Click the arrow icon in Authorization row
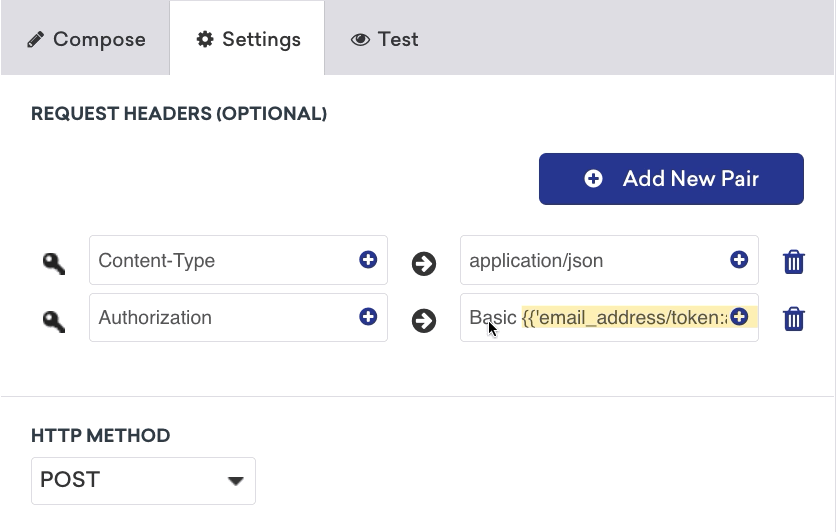The image size is (836, 532). click(x=424, y=321)
